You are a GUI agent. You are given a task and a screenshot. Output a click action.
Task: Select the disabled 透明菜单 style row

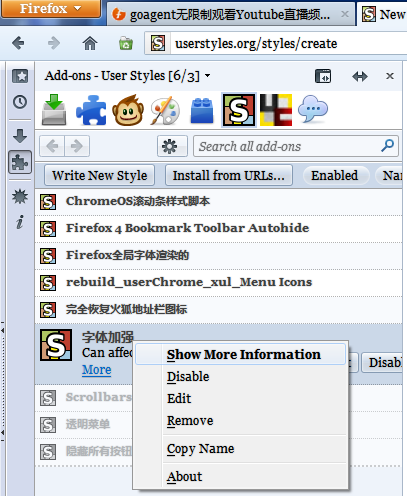[84, 424]
